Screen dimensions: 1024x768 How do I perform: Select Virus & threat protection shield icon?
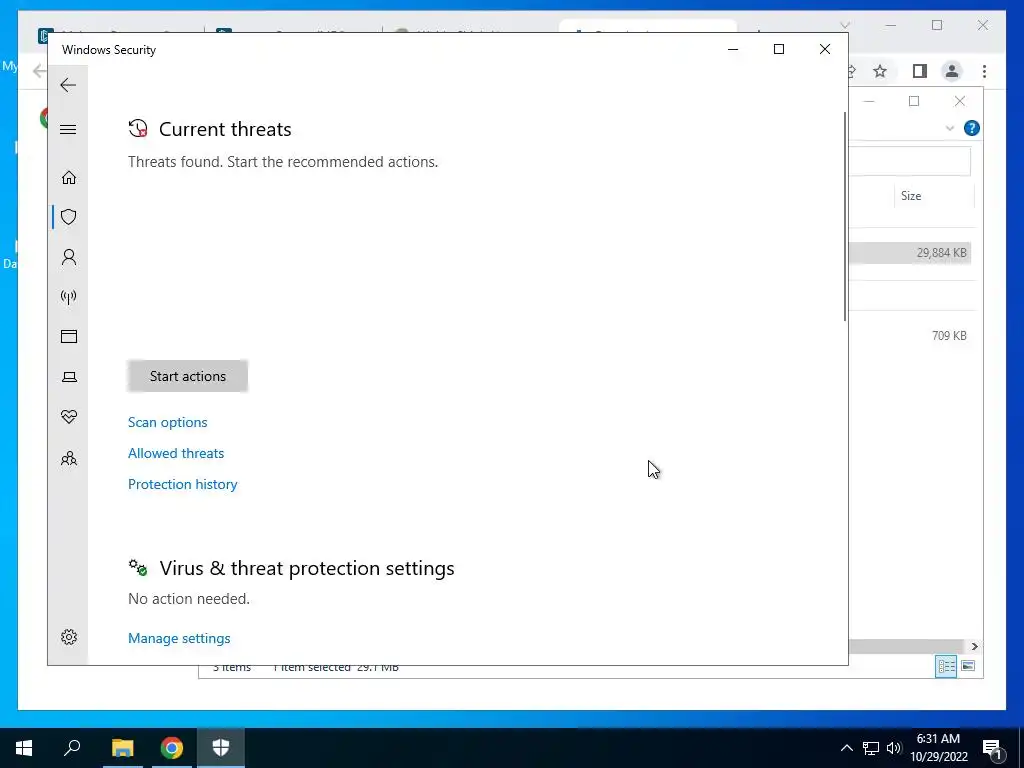coord(69,217)
